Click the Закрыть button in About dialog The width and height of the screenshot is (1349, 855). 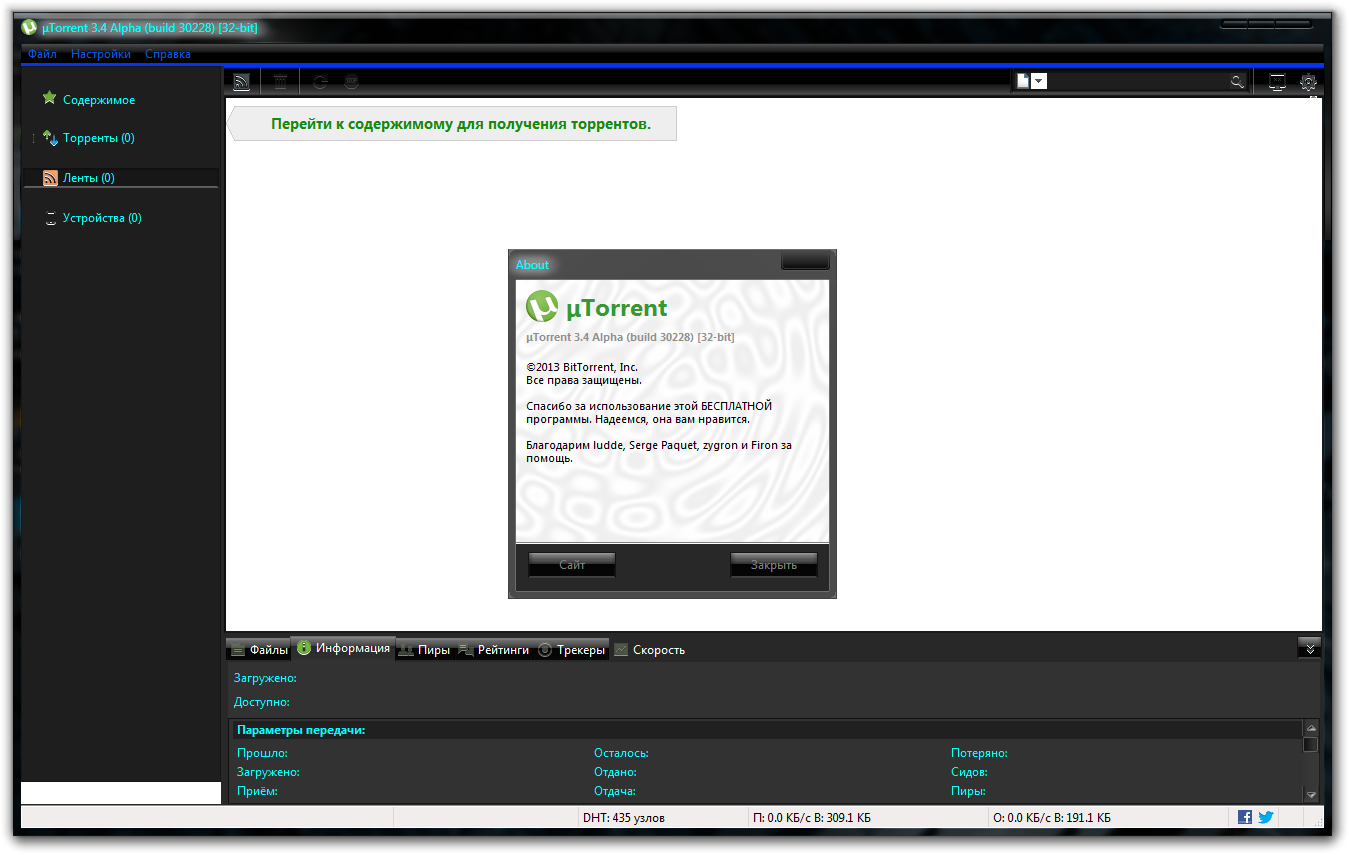pos(774,565)
